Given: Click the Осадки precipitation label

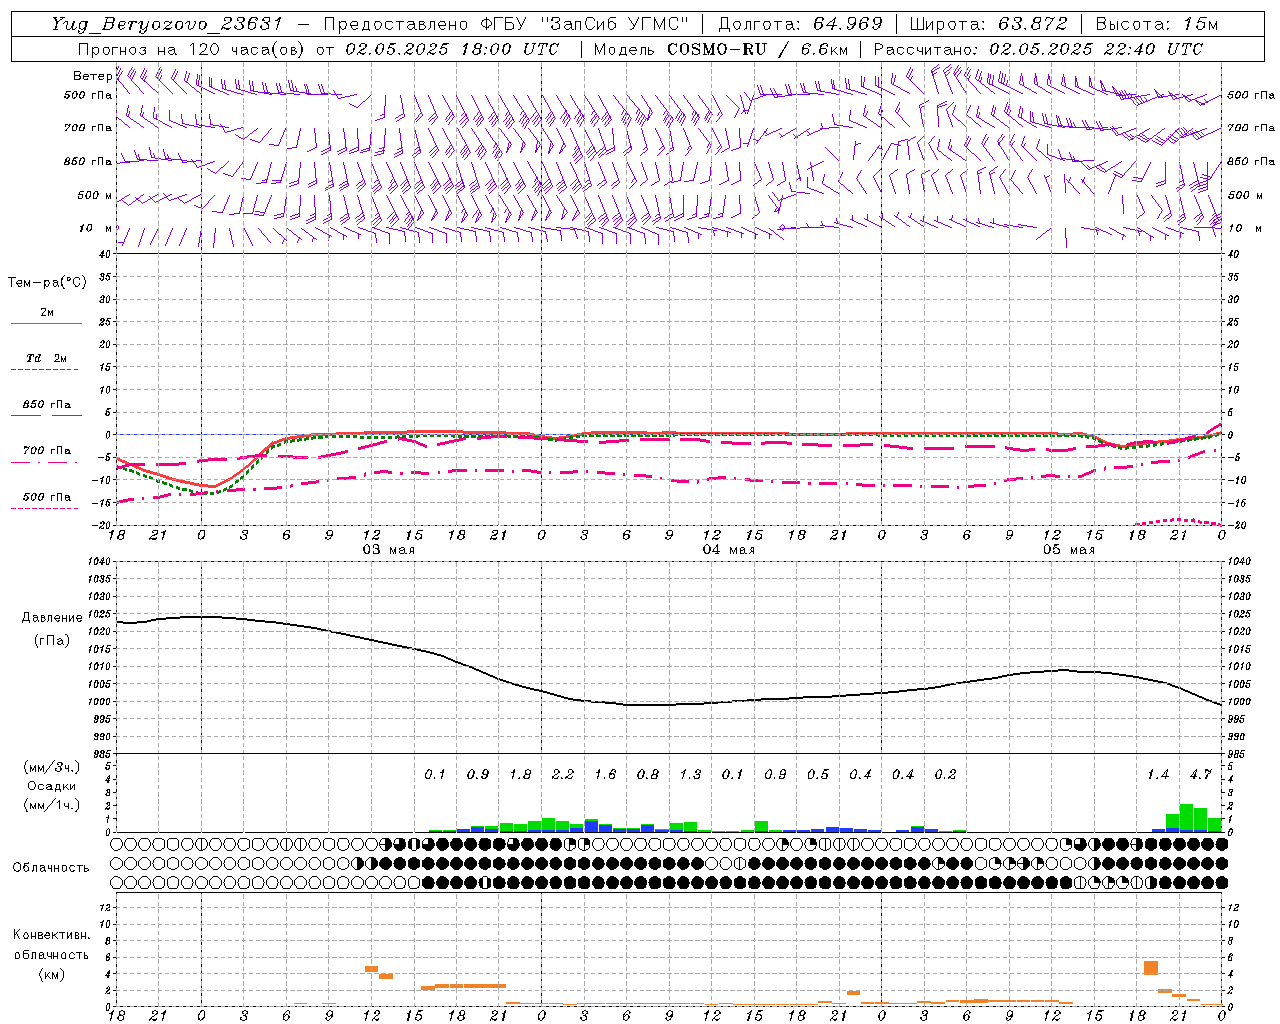Looking at the screenshot, I should [51, 786].
